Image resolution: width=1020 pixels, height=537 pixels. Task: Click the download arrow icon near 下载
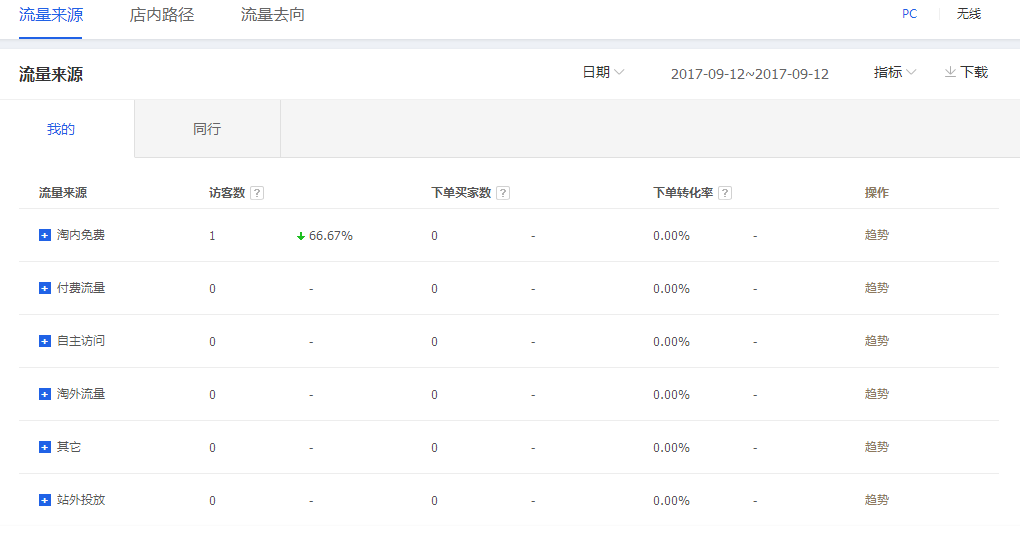pyautogui.click(x=950, y=72)
